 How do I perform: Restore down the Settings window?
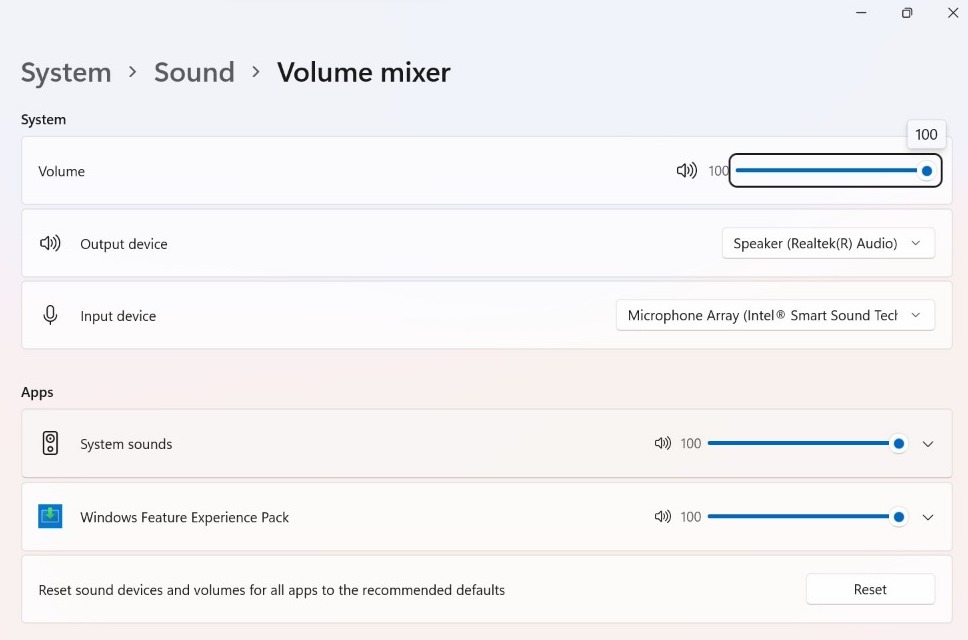tap(907, 13)
